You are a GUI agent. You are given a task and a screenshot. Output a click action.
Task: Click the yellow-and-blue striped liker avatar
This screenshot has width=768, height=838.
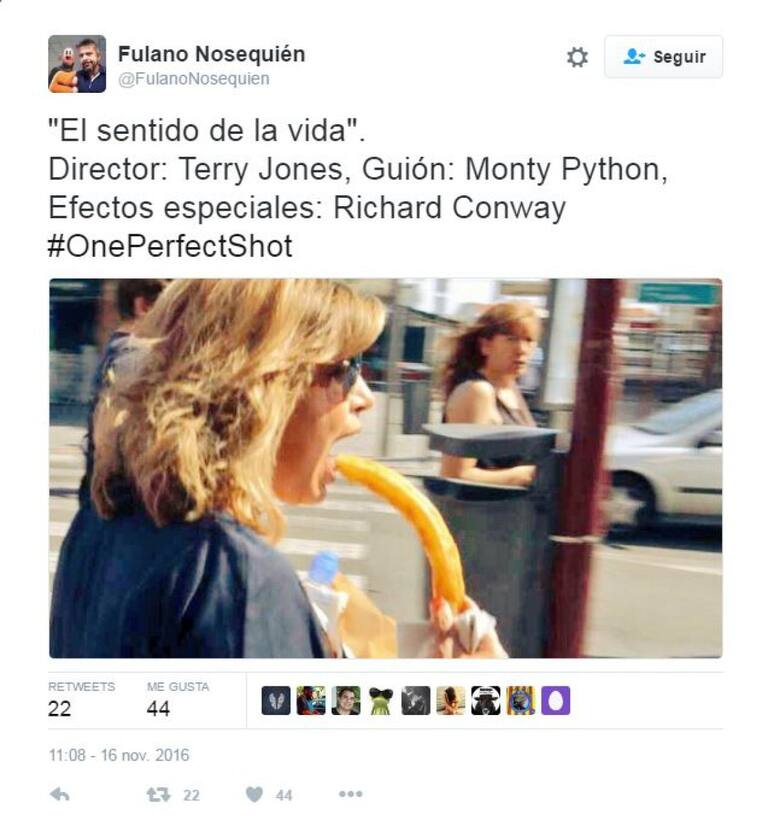pyautogui.click(x=520, y=700)
